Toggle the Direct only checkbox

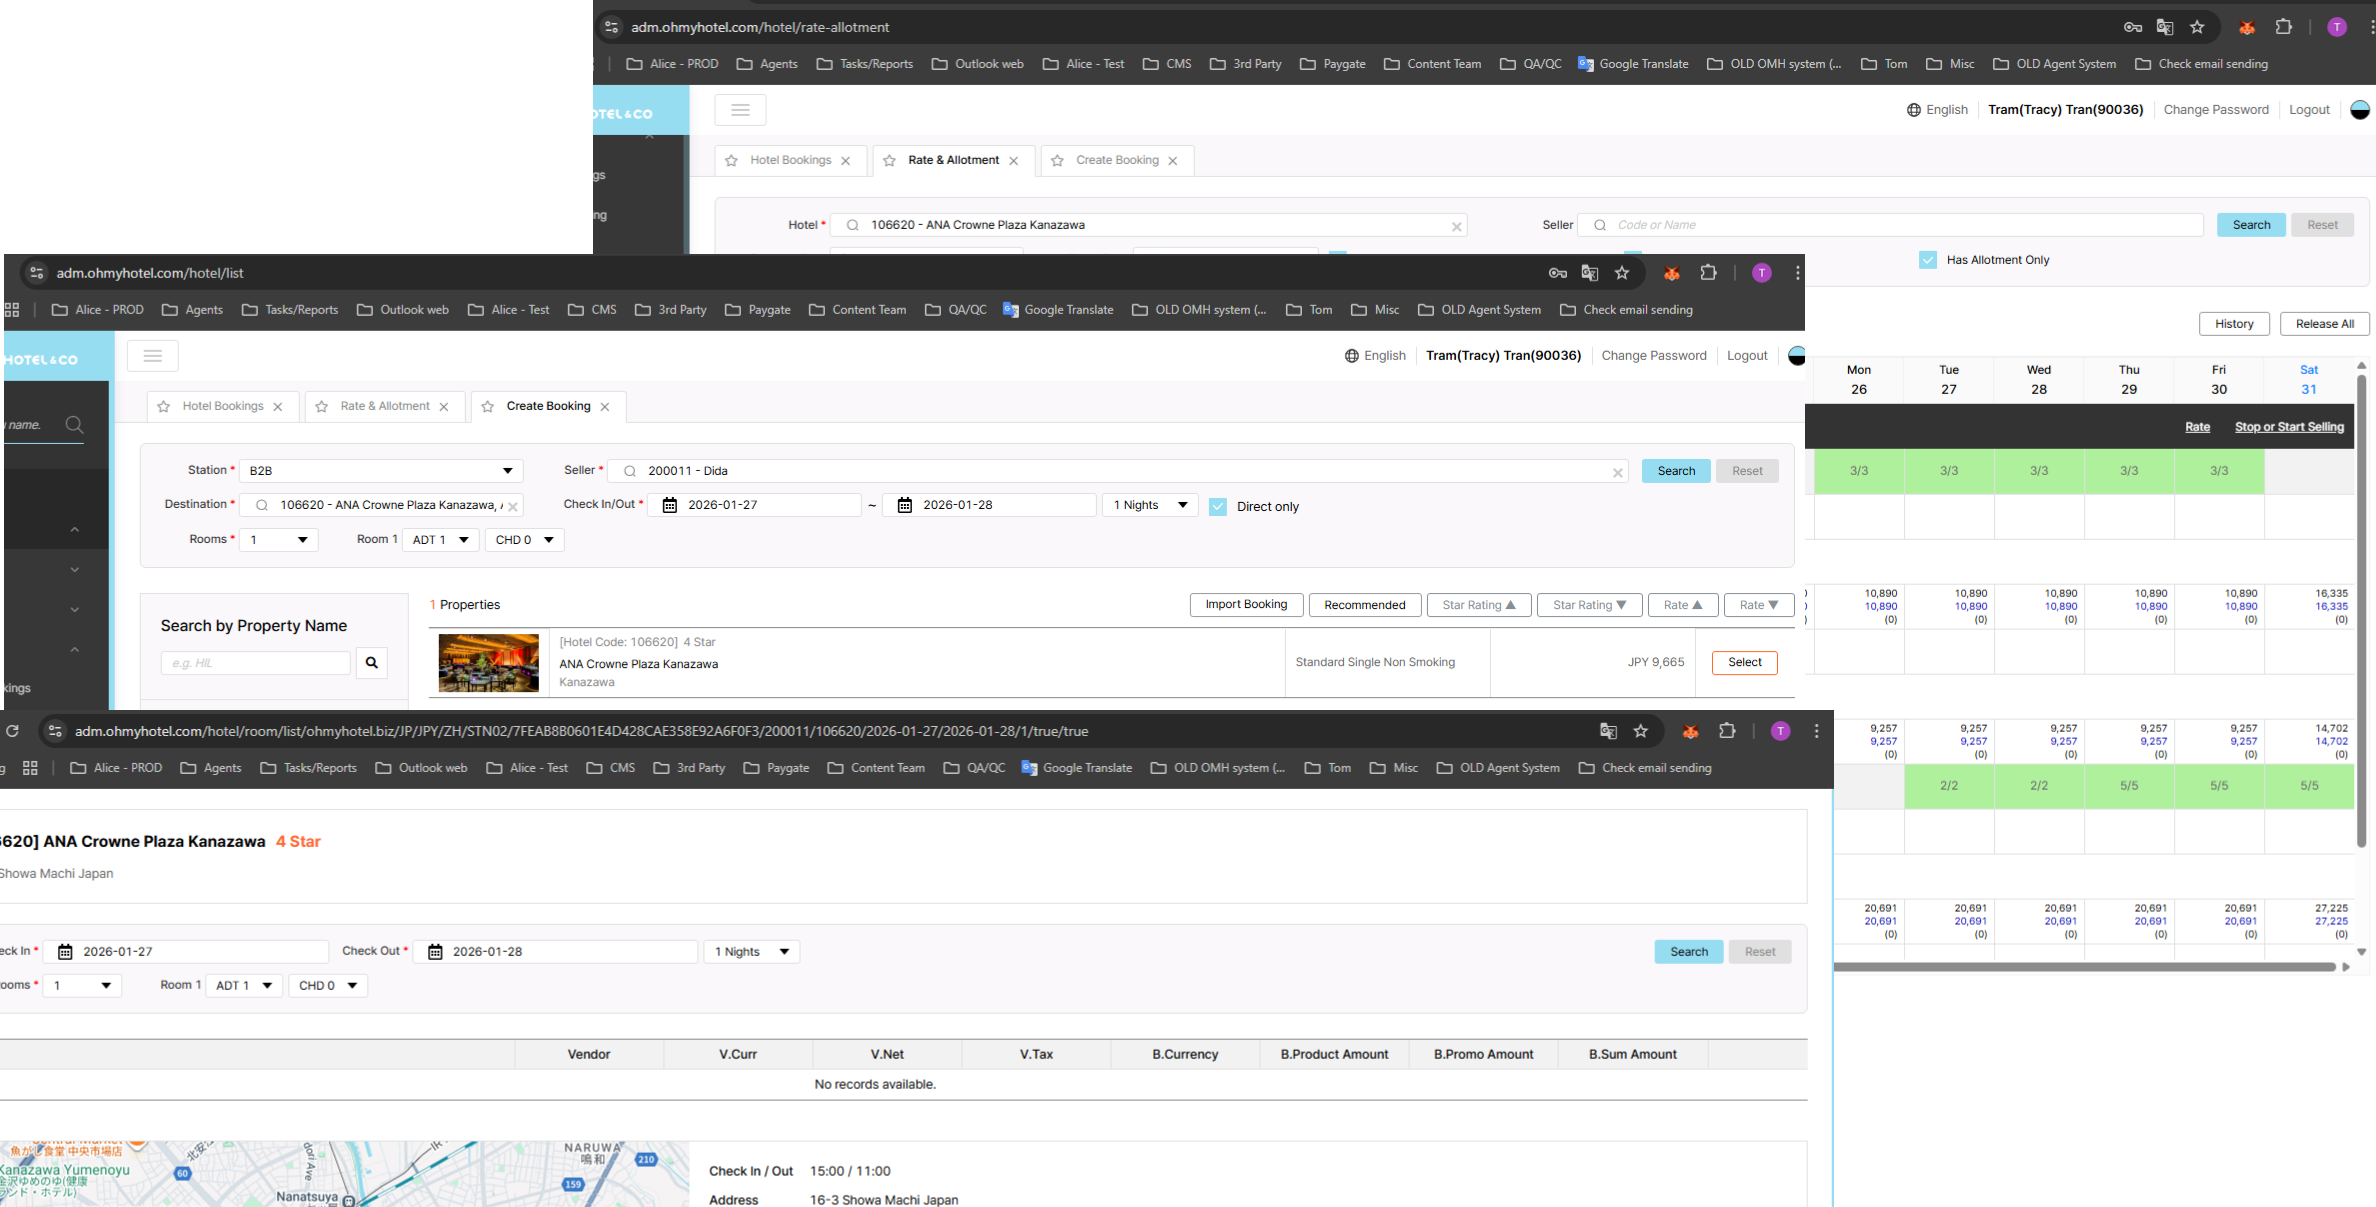coord(1218,507)
